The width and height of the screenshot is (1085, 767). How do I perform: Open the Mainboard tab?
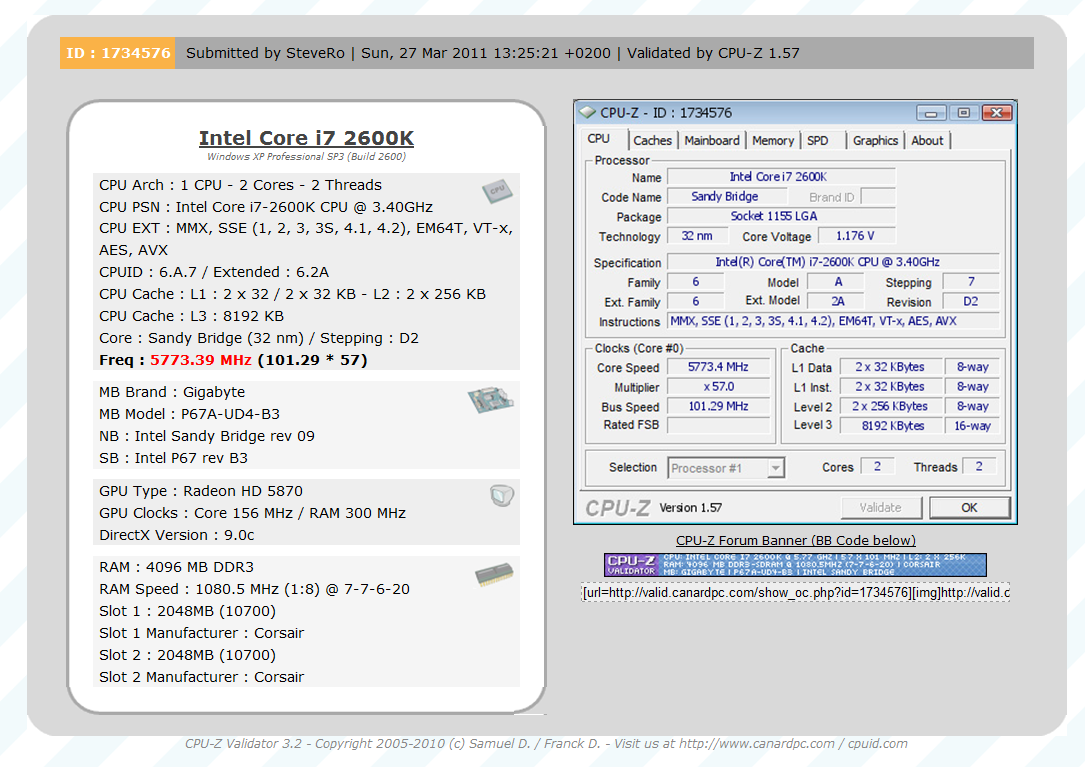(x=712, y=141)
